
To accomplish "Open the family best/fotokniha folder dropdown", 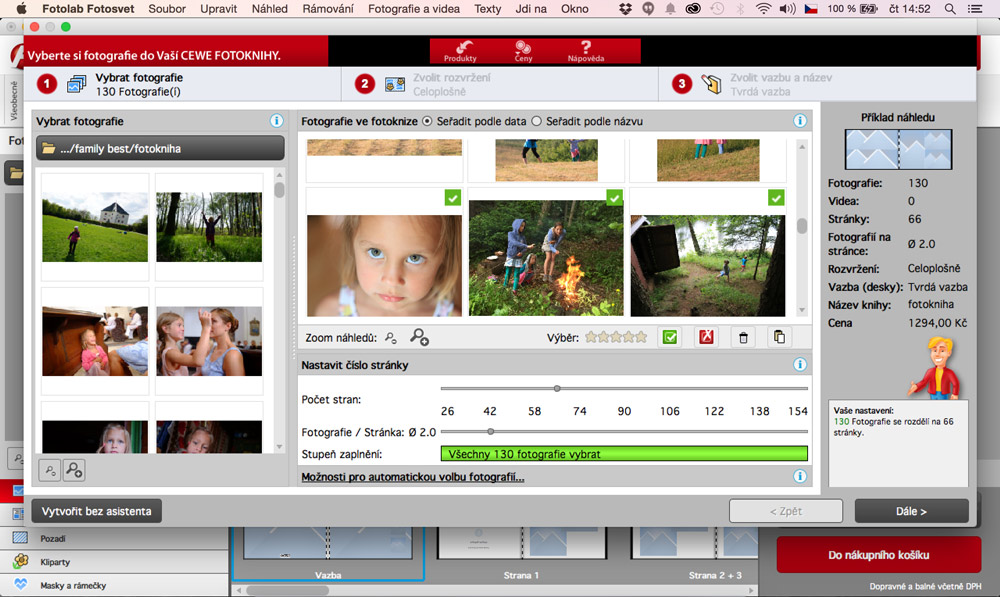I will 160,148.
